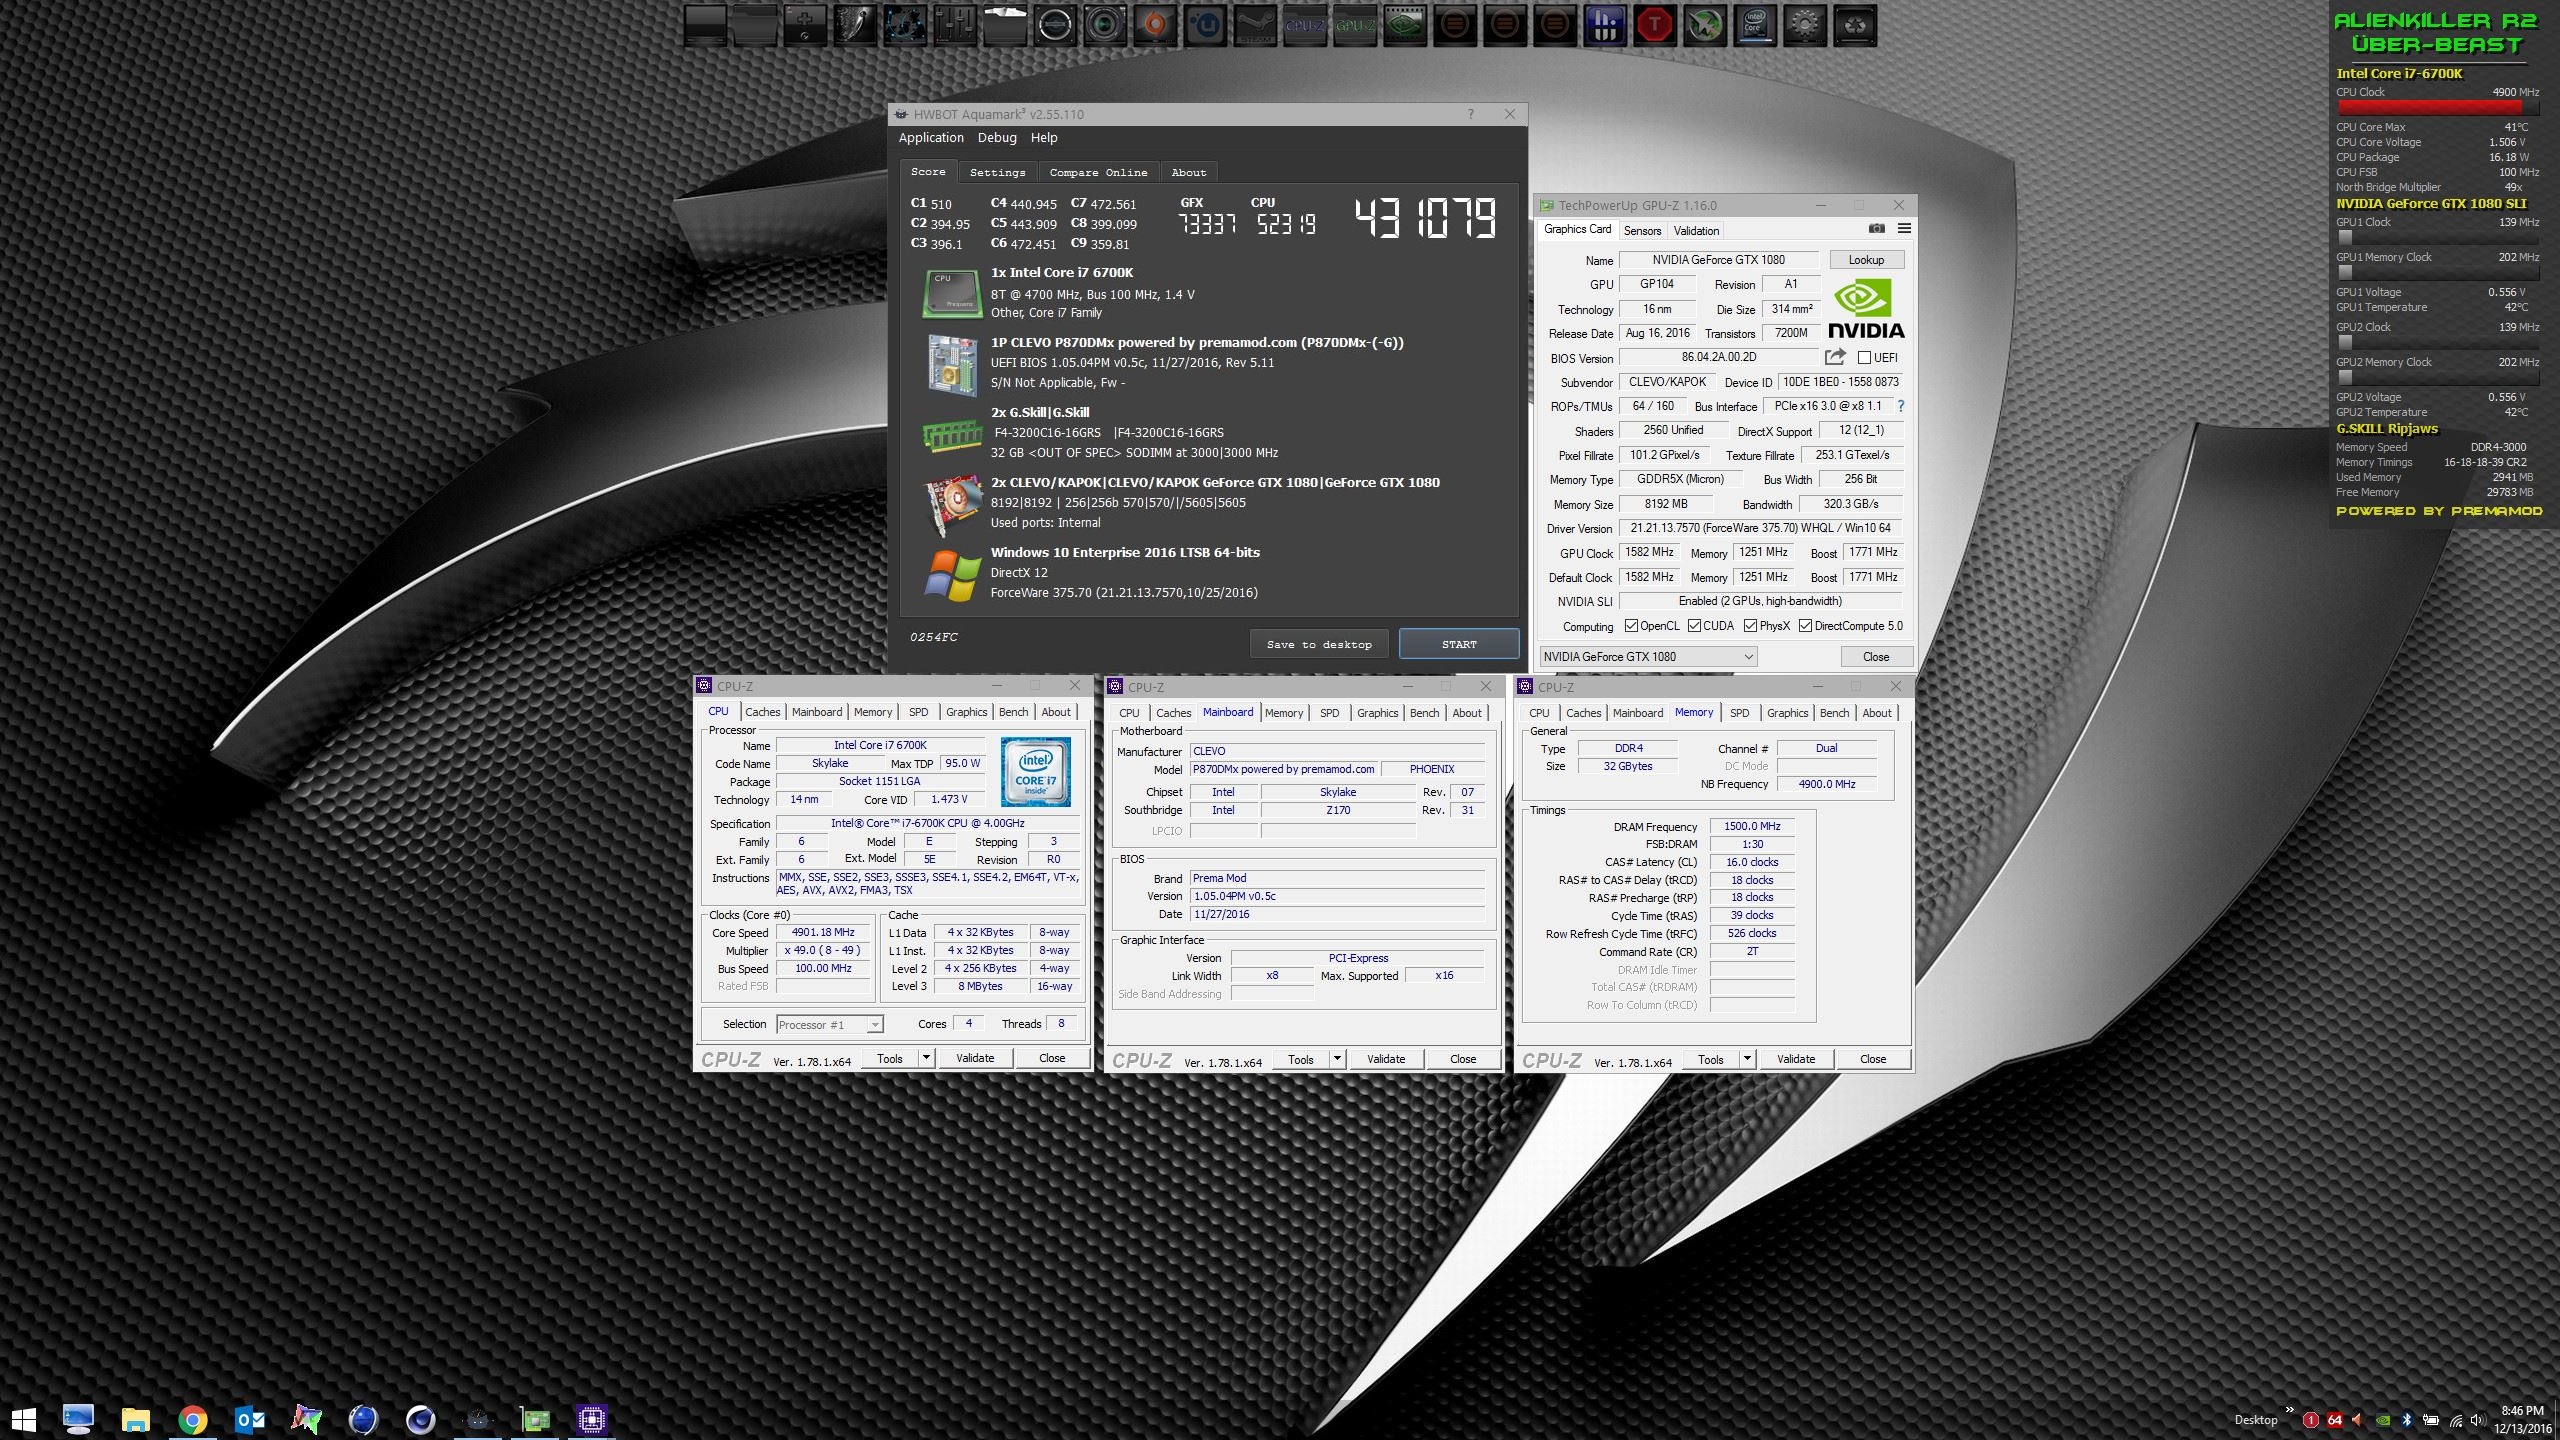Screen dimensions: 2560x1440
Task: Open the GPU-Z hamburger menu
Action: tap(1904, 229)
